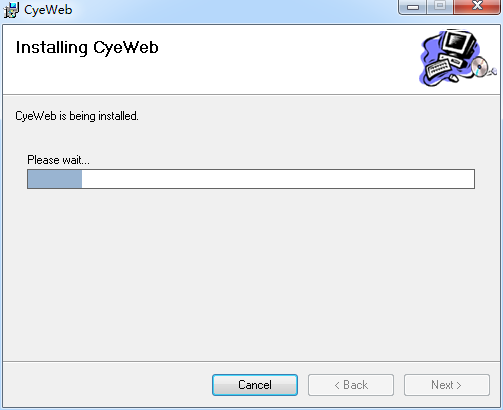Click the CyeWeb title text in title bar
The height and width of the screenshot is (410, 503).
[x=48, y=10]
